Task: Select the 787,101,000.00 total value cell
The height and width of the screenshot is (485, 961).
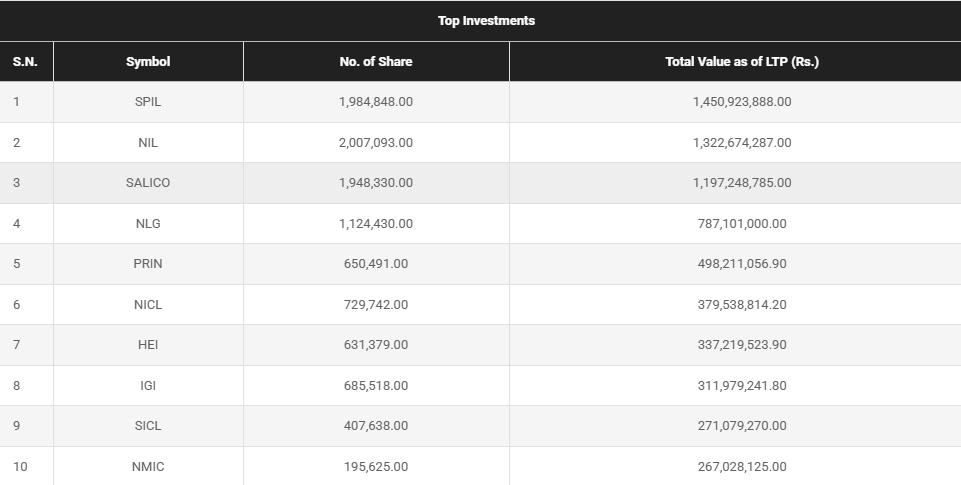Action: [x=742, y=224]
